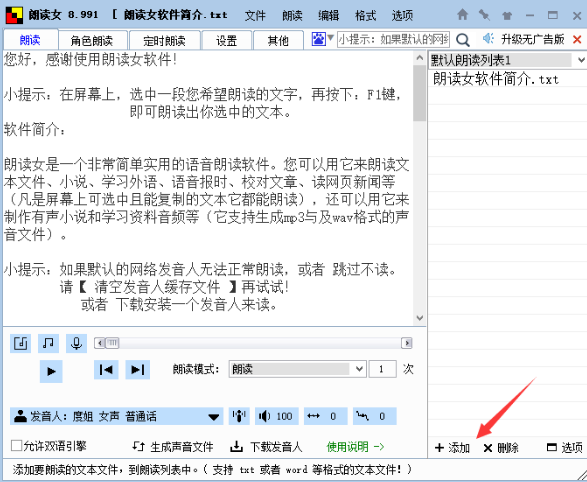Close the 升级无广告版 banner with red X
The image size is (587, 482).
click(x=577, y=39)
